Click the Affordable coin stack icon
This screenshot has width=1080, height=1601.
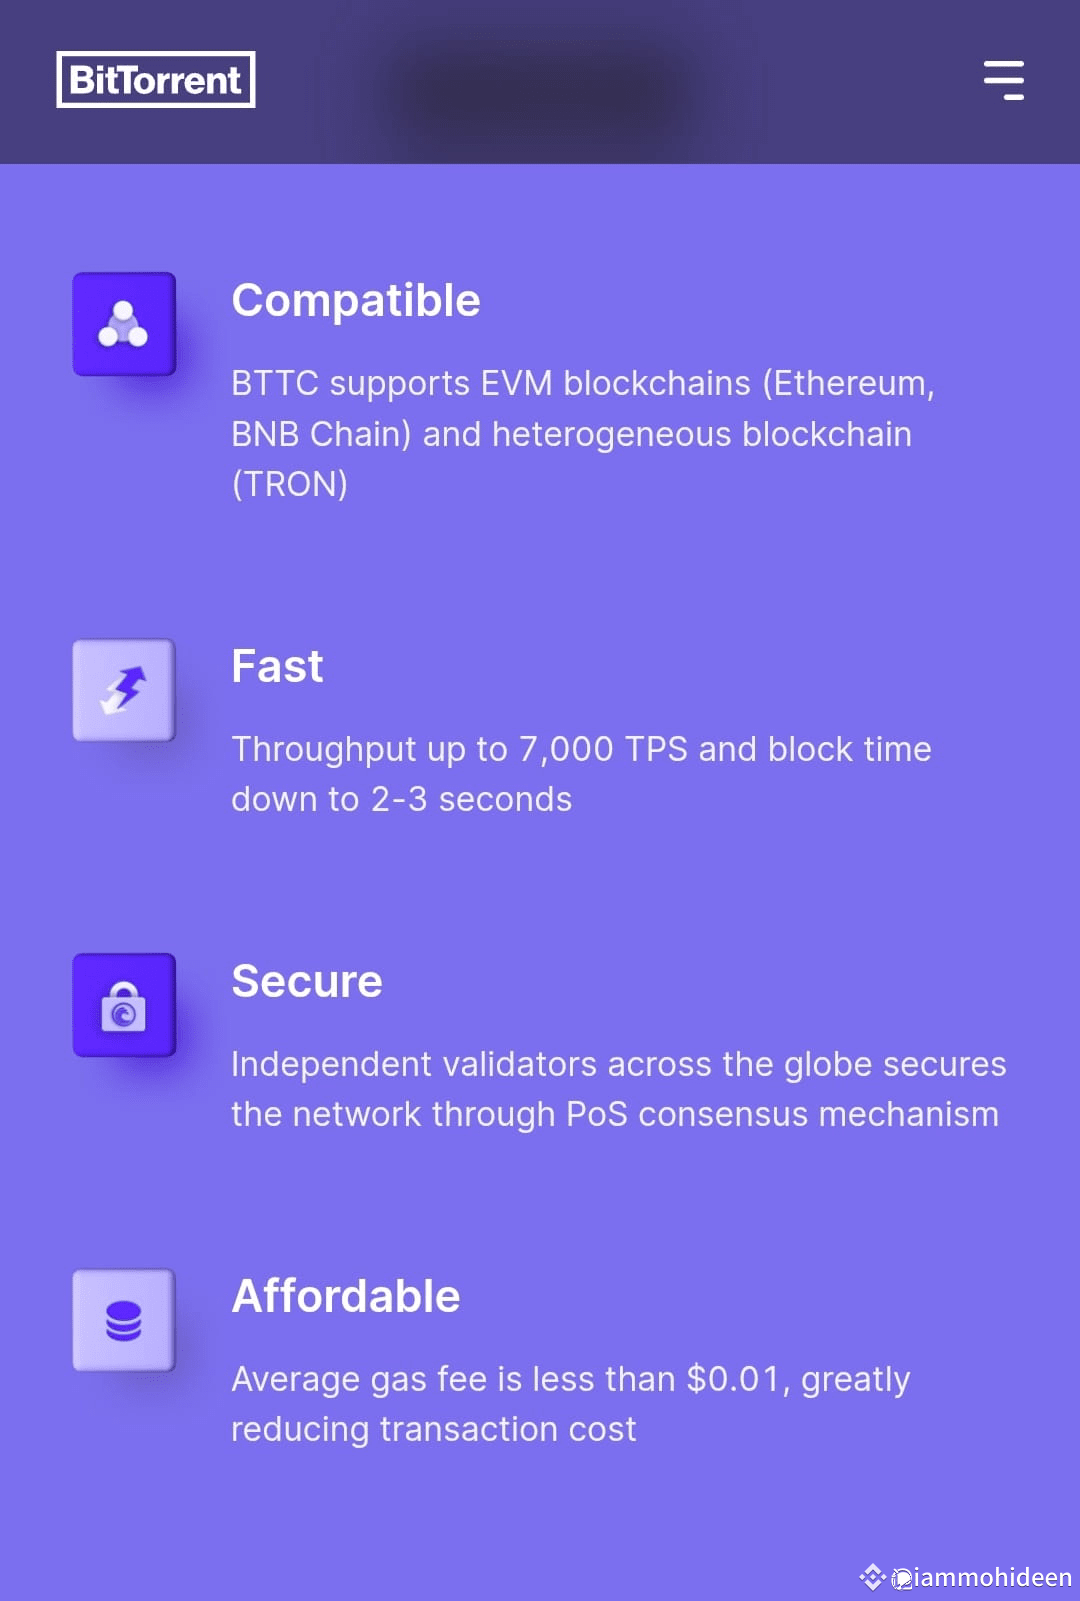coord(122,1320)
